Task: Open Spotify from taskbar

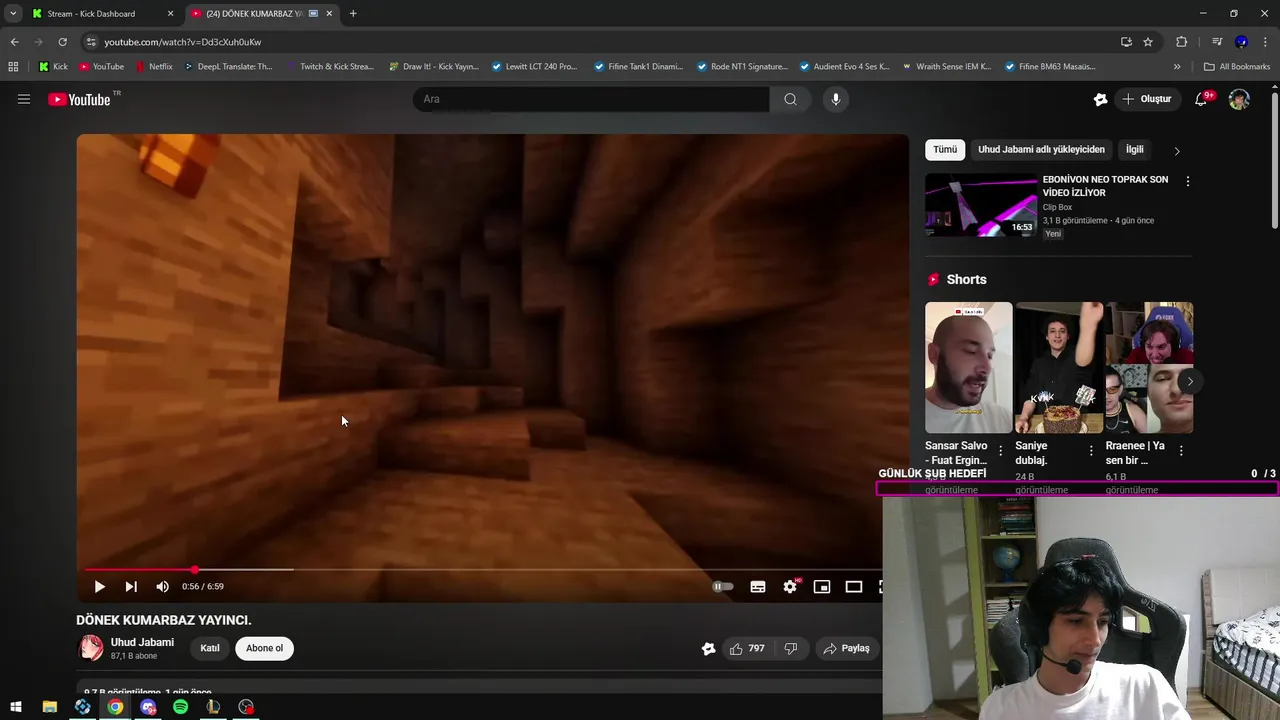Action: [181, 707]
